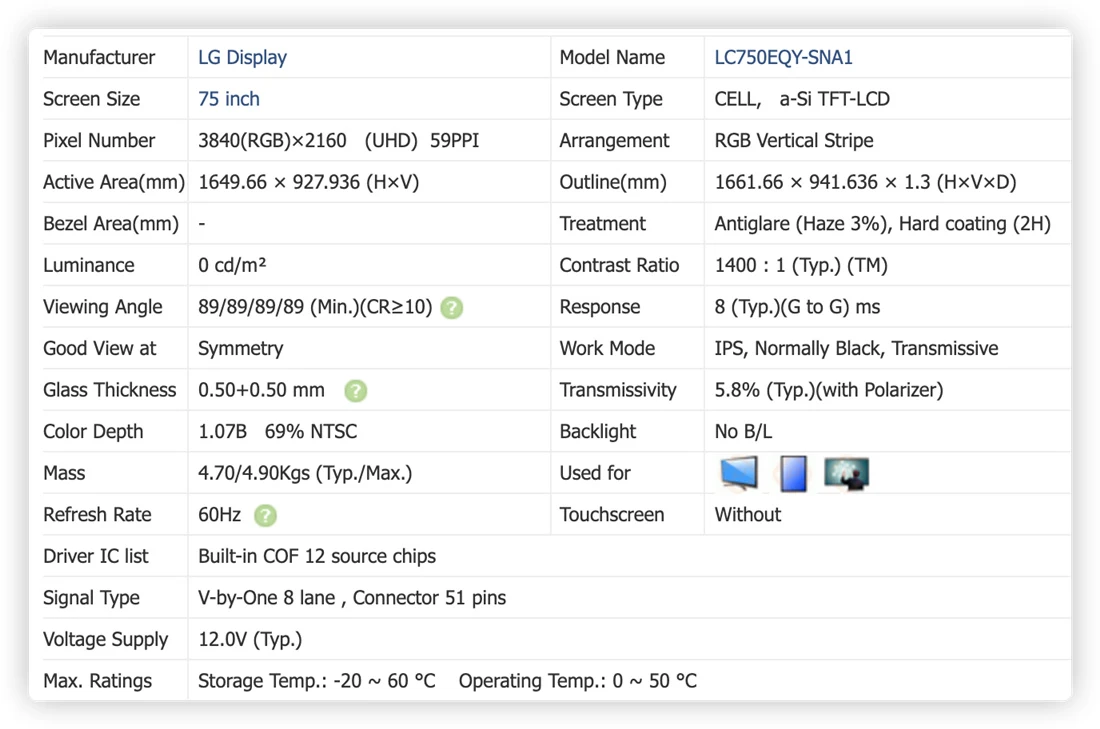Click the Outline(mm) dimensions value

point(865,182)
